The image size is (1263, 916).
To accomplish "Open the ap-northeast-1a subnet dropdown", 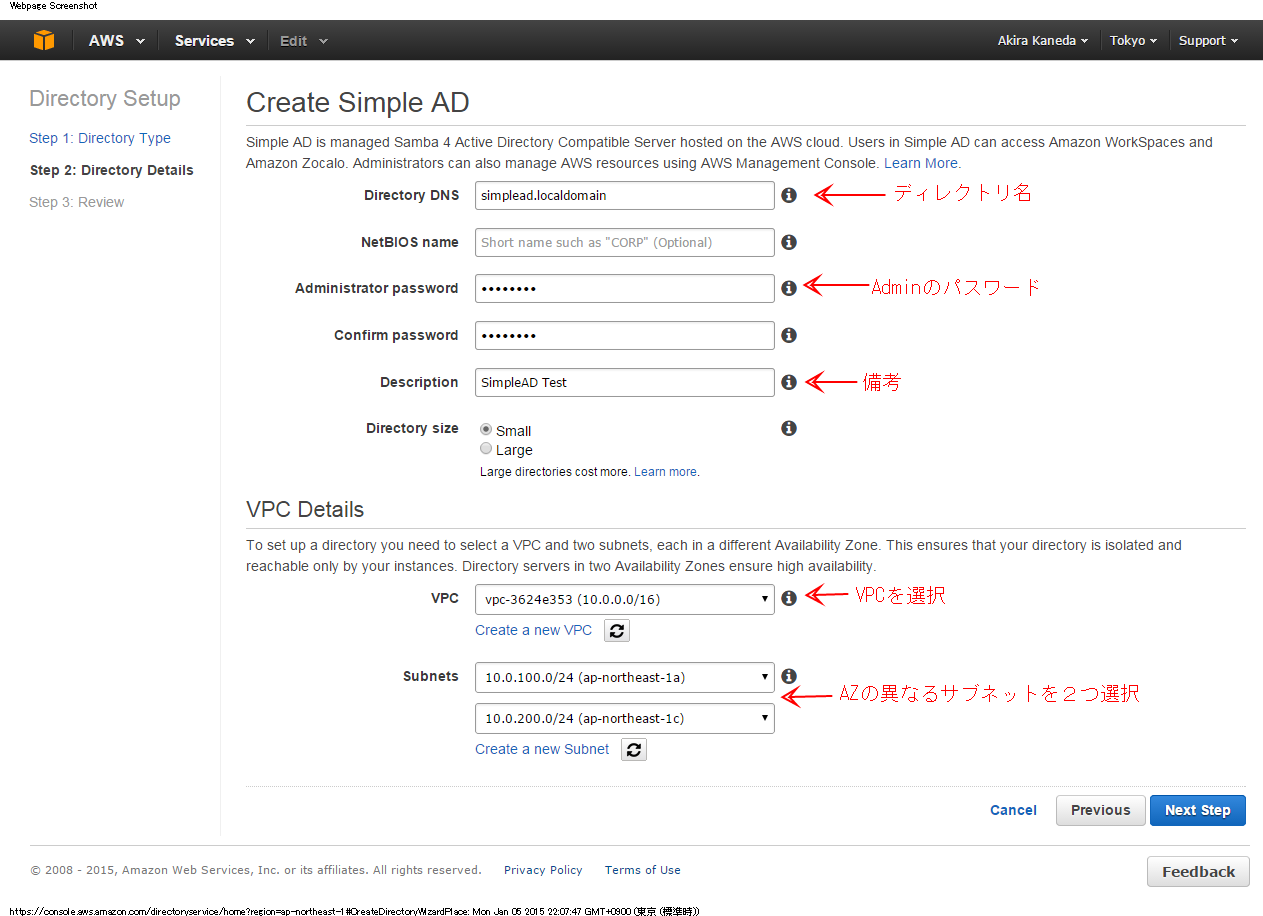I will [x=624, y=677].
